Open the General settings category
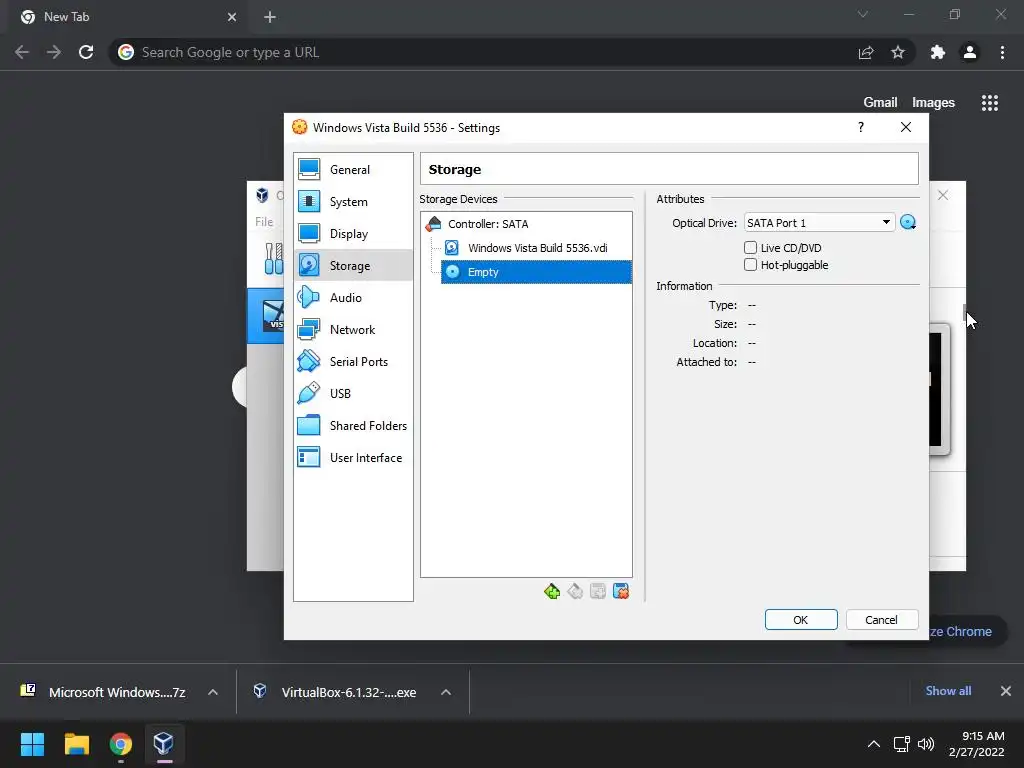Screen dimensions: 1024x768 click(x=353, y=170)
